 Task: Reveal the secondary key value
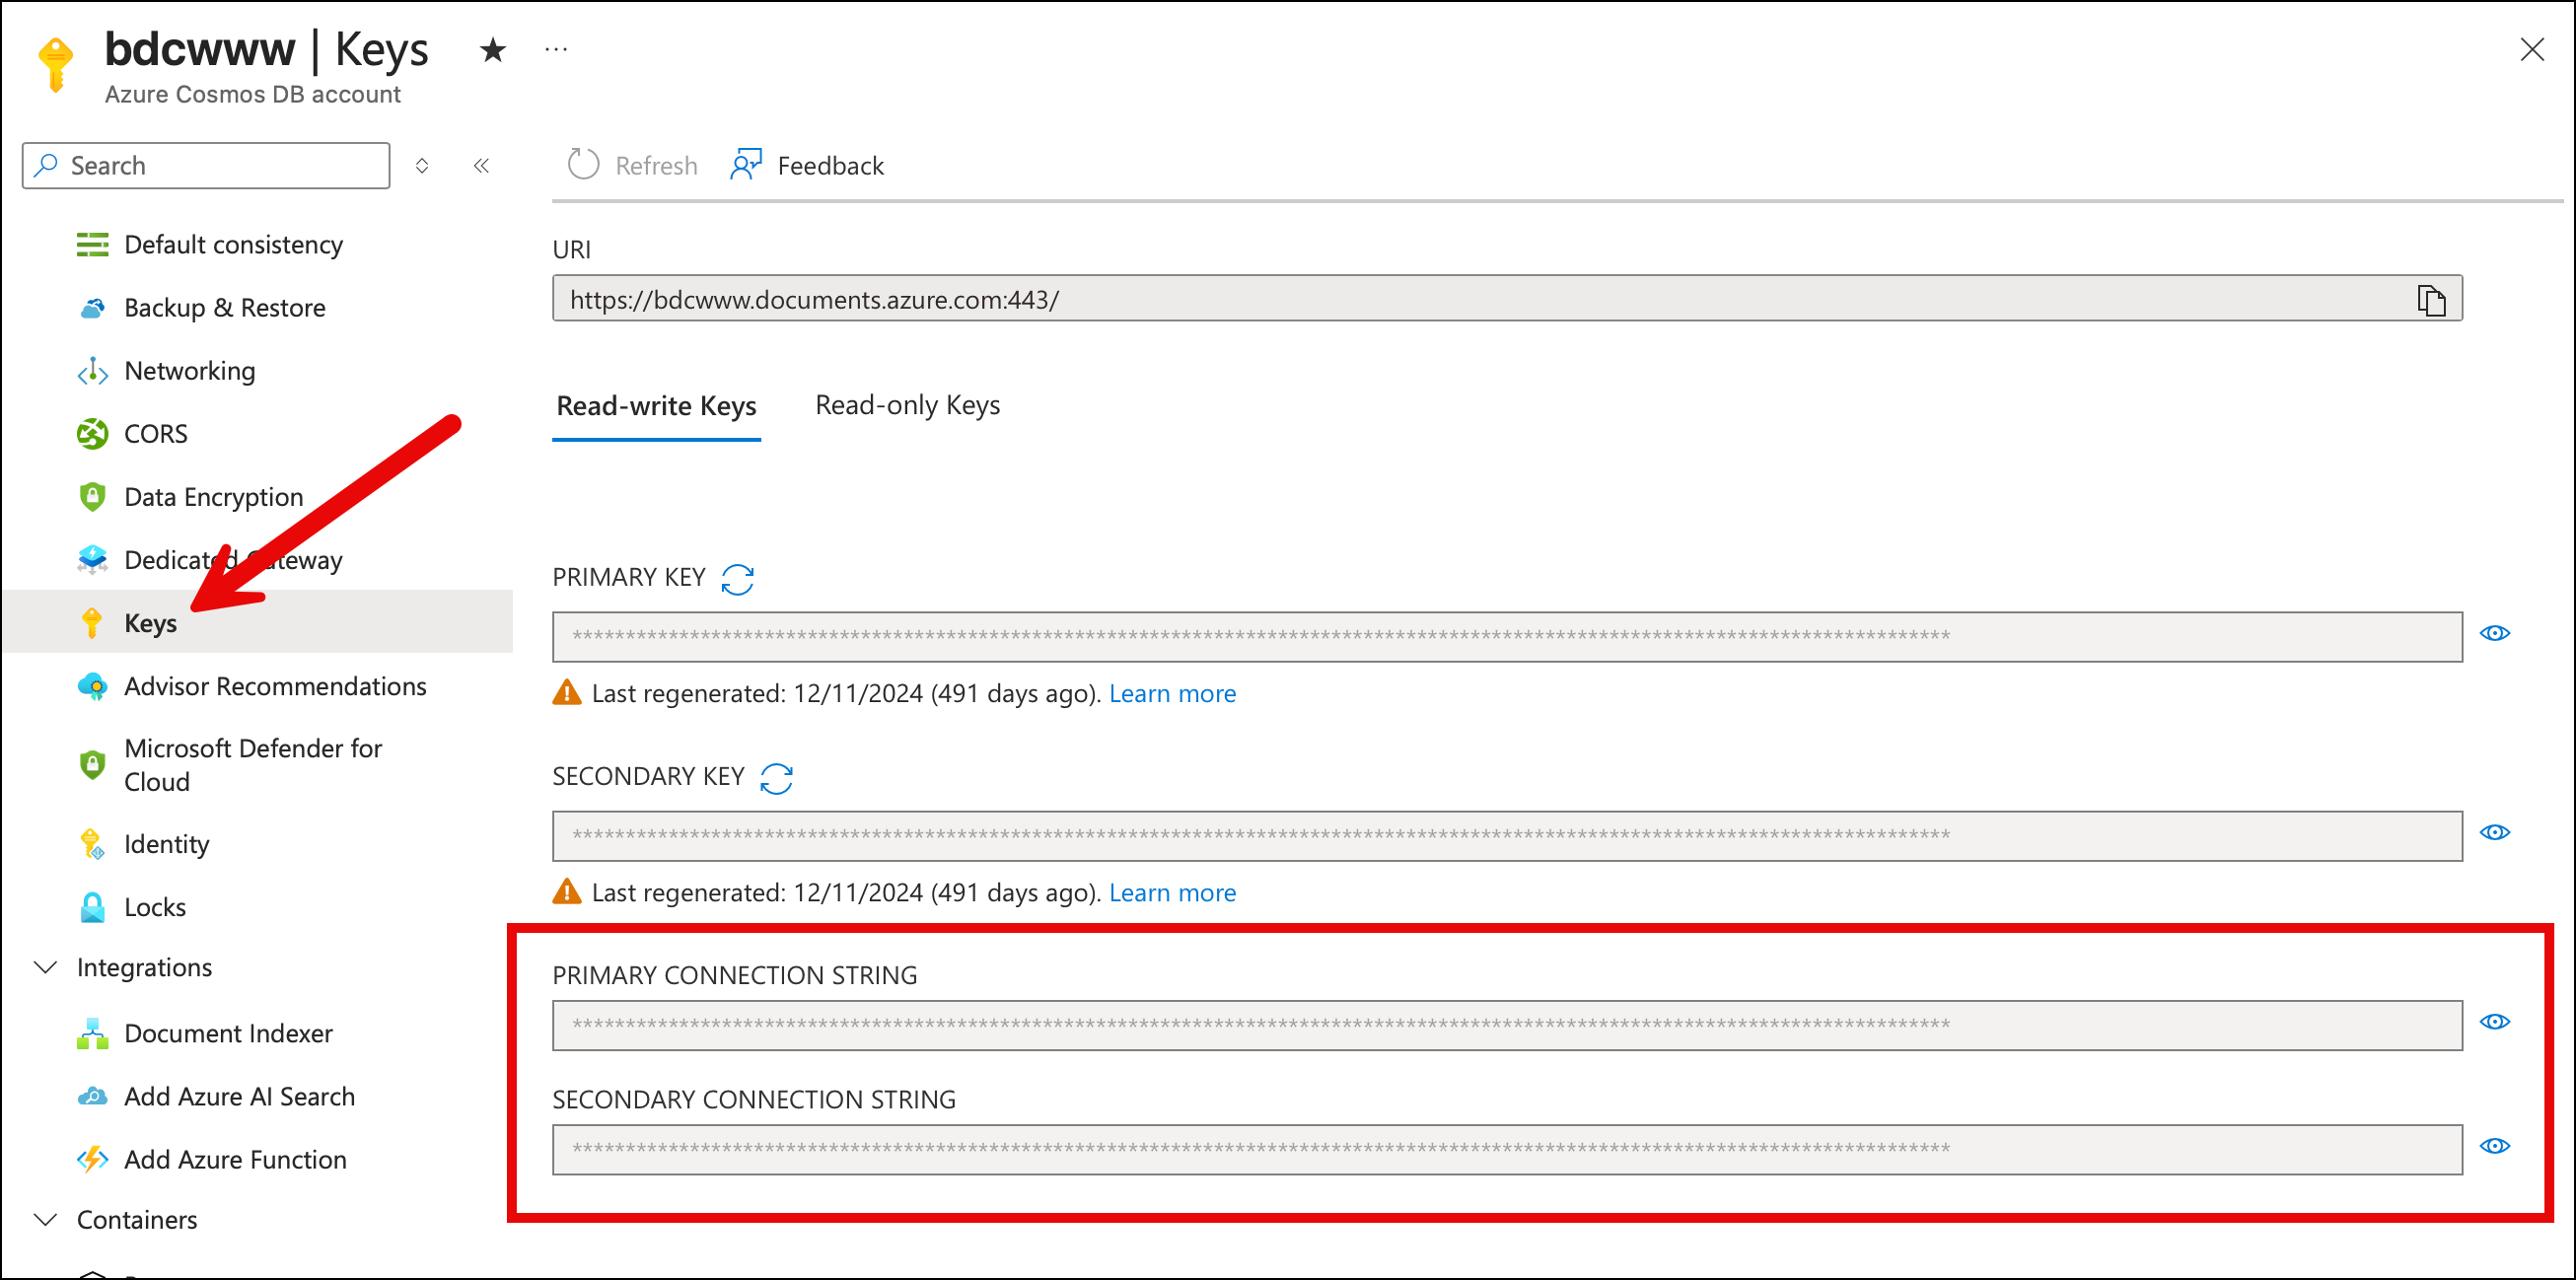click(2494, 833)
